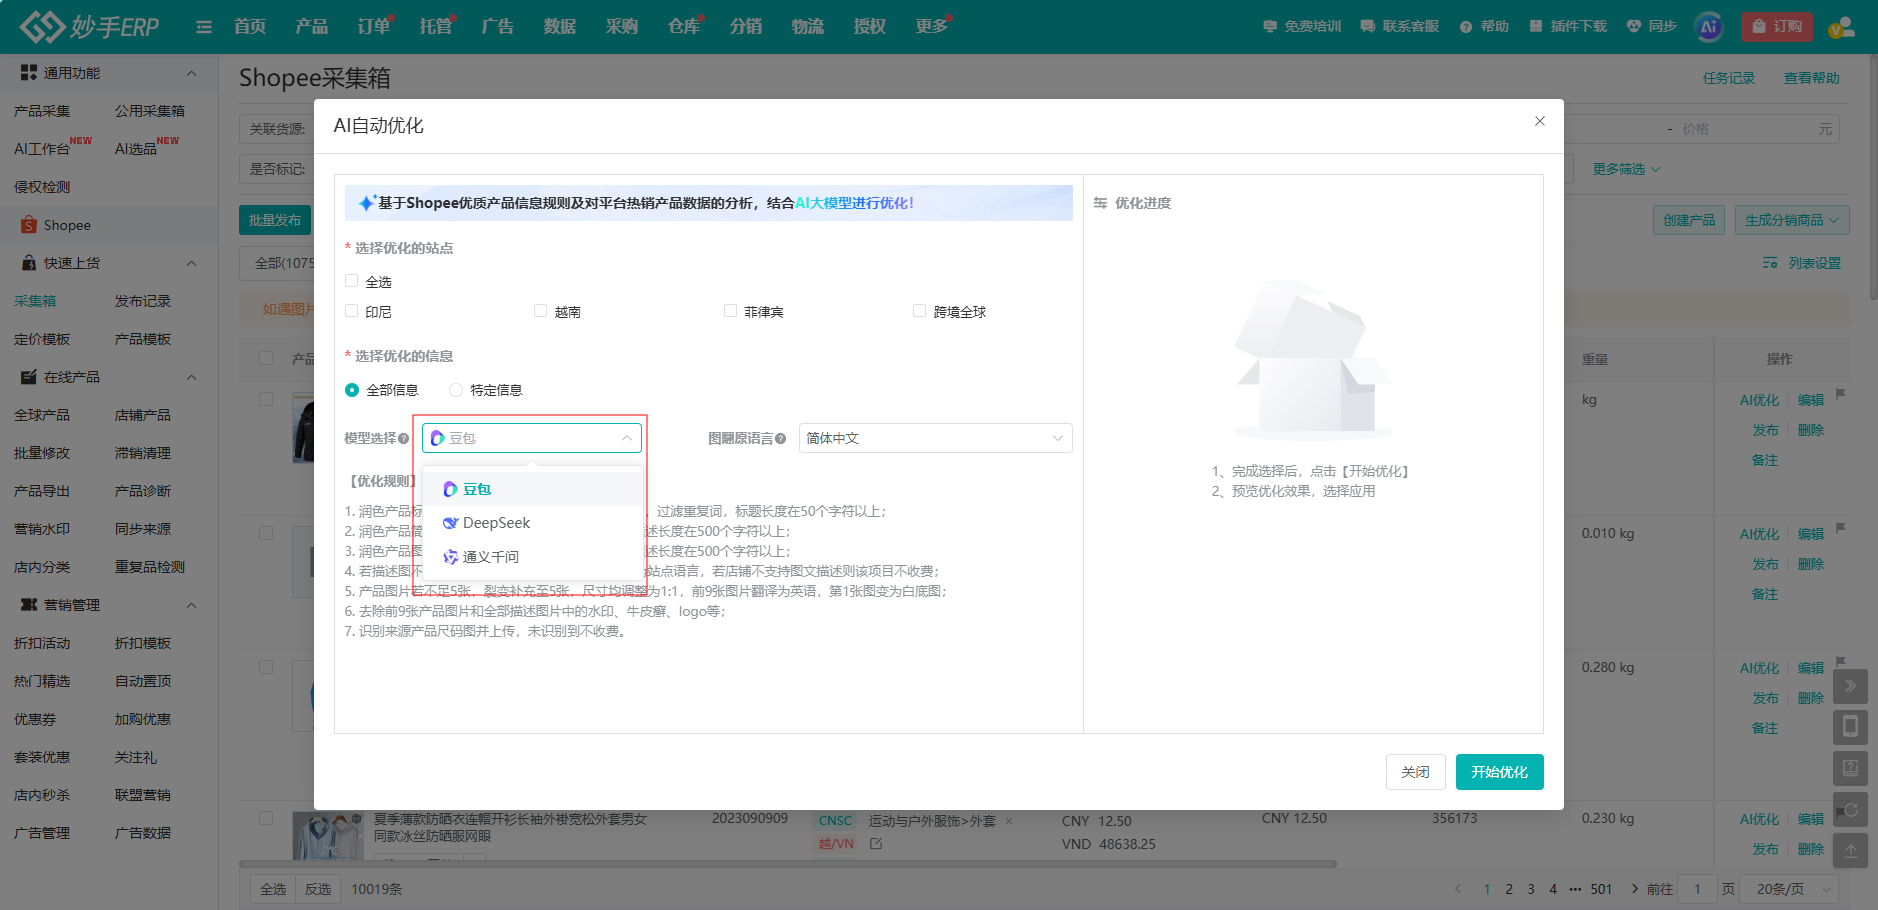This screenshot has height=910, width=1878.
Task: Check the table header select-all checkbox
Action: (266, 358)
